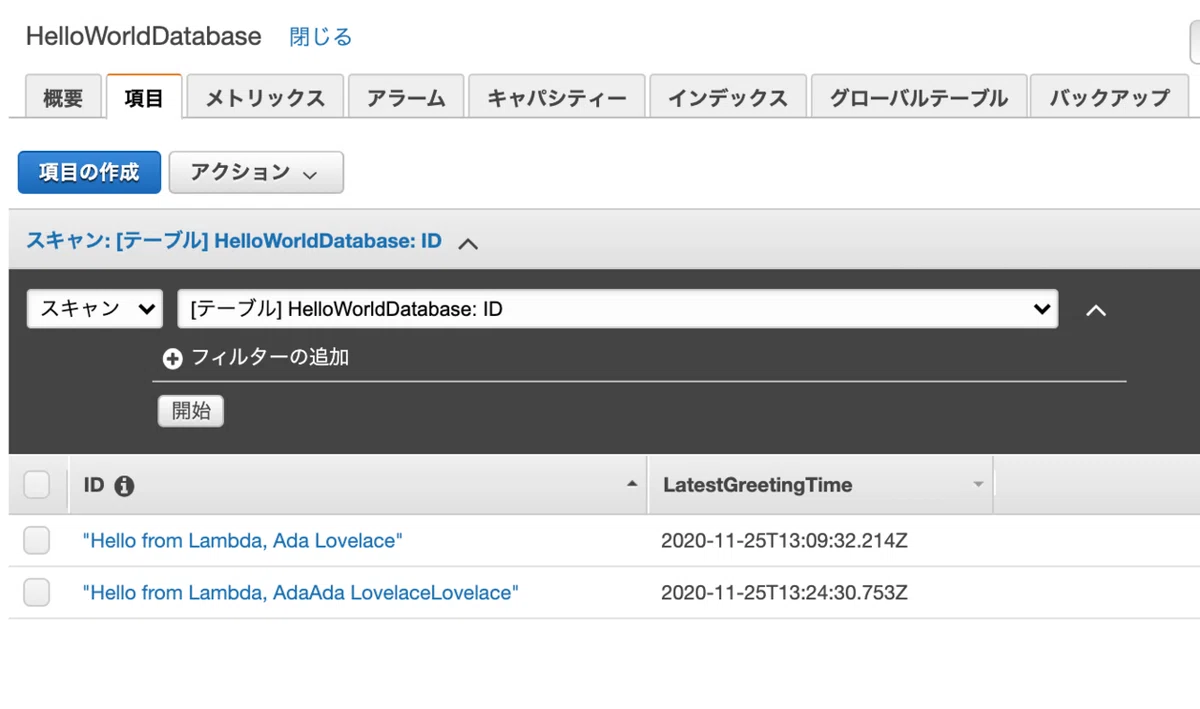Open item "Hello from Lambda, Ada Lovelace"
Screen dimensions: 1200x709
pyautogui.click(x=242, y=541)
